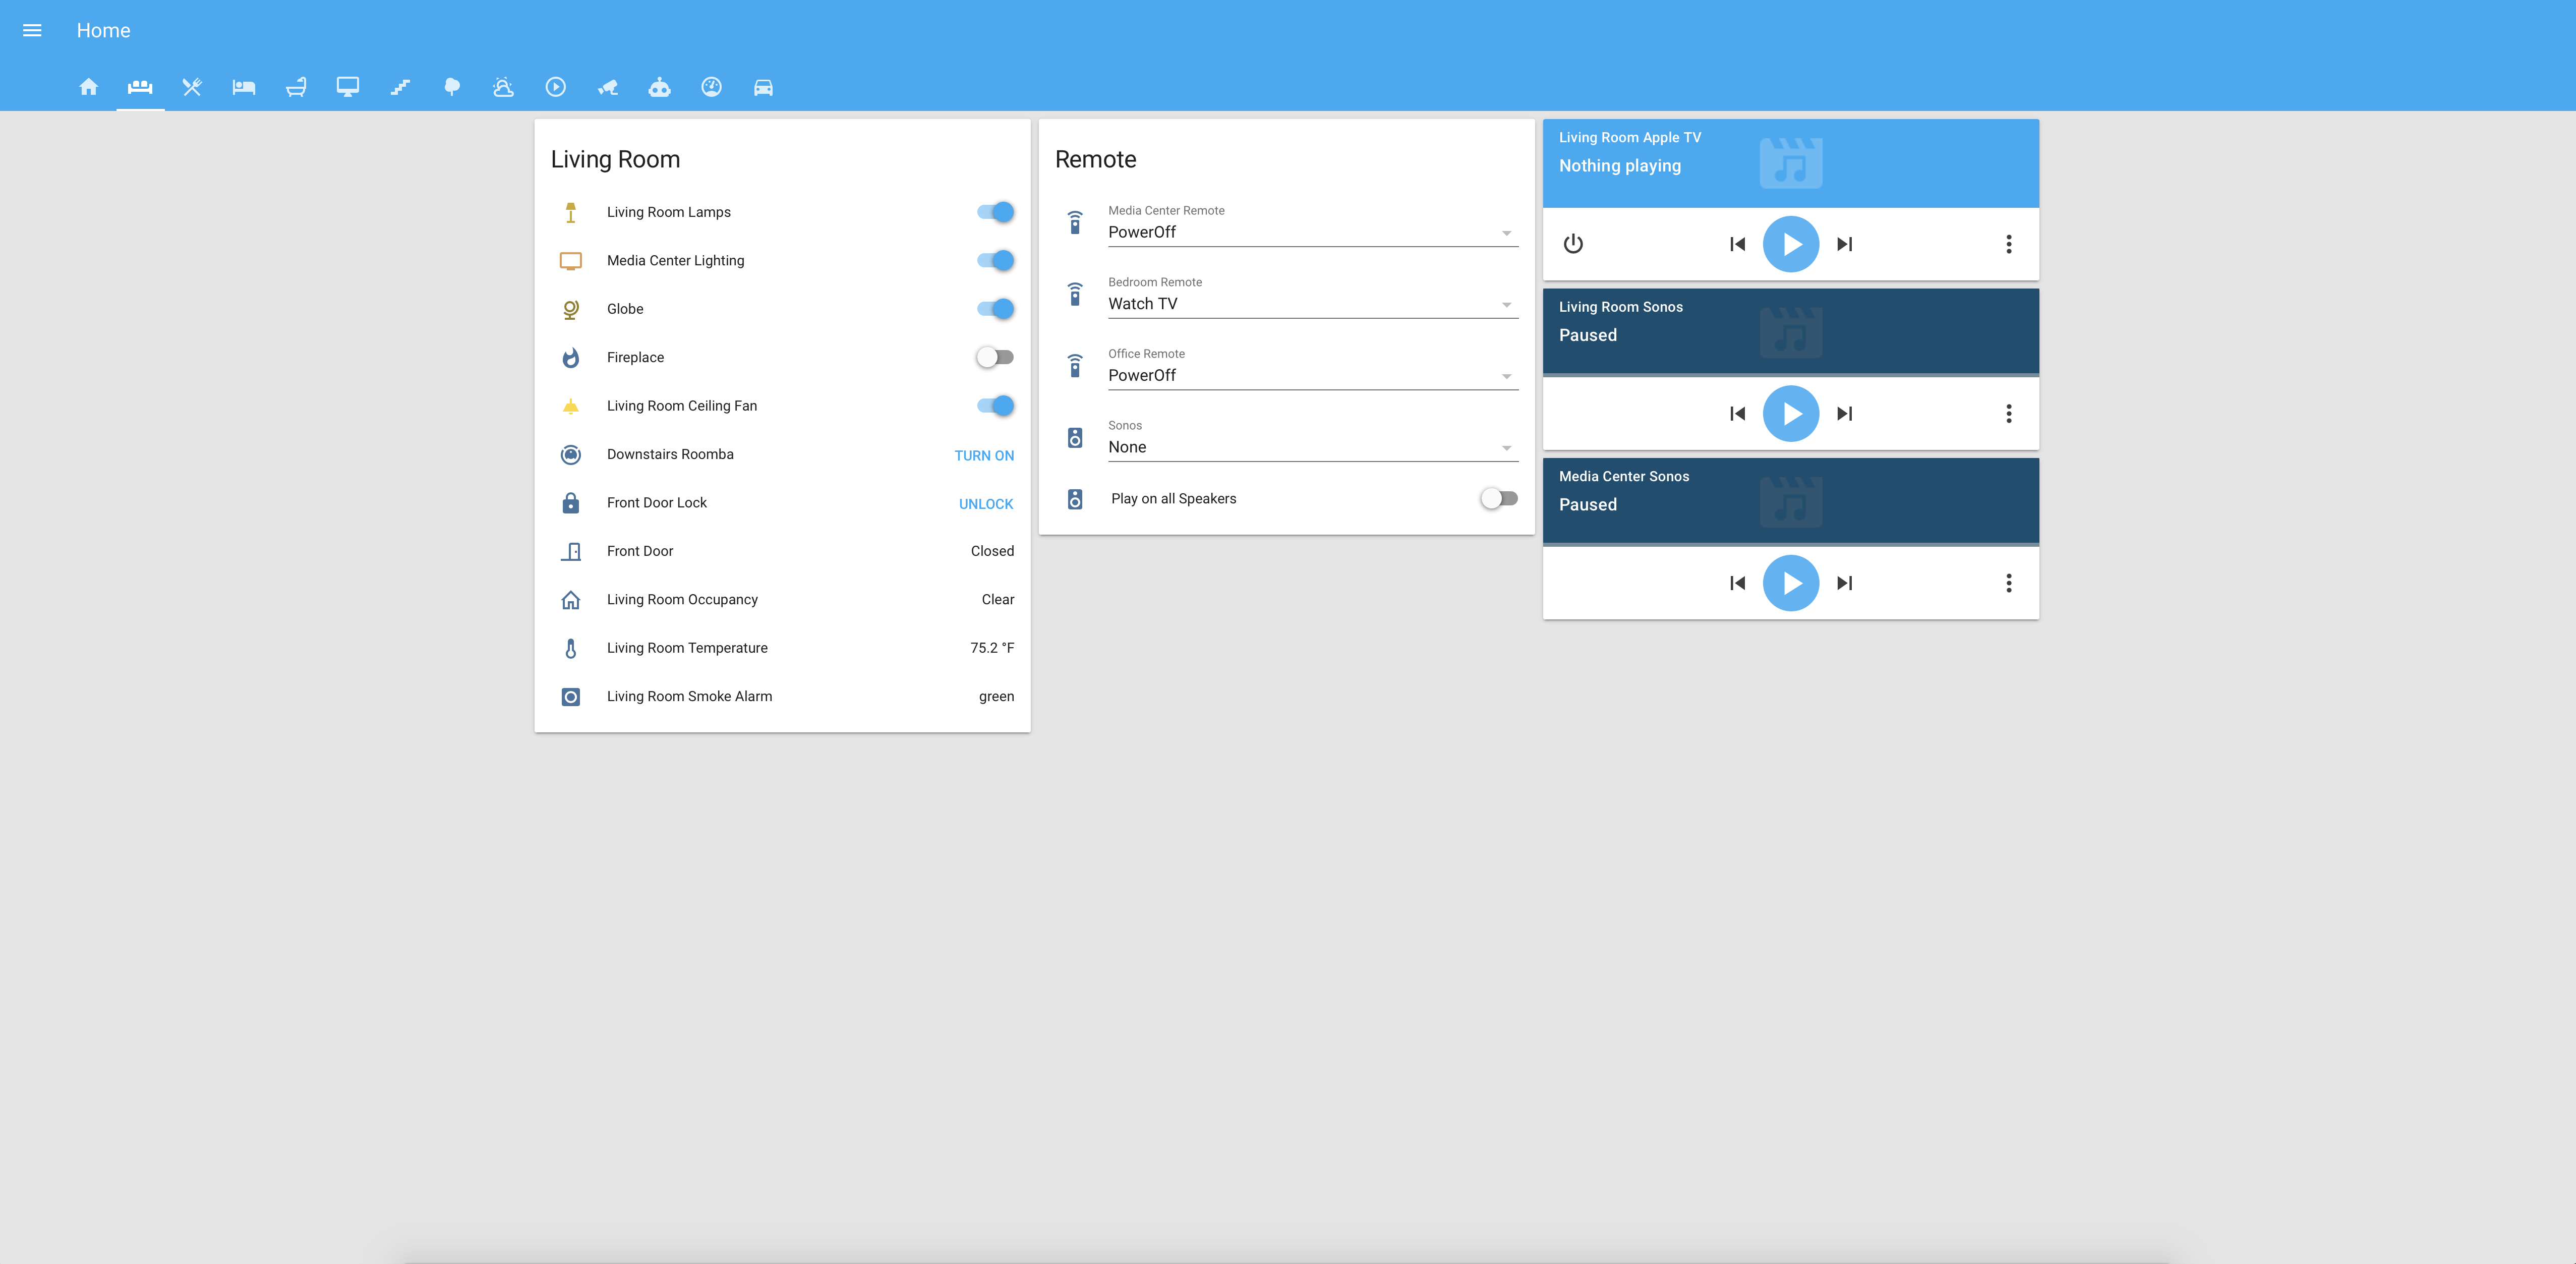Open the Sonos source dropdown
Screen dimensions: 2576x1264
[x=1312, y=447]
